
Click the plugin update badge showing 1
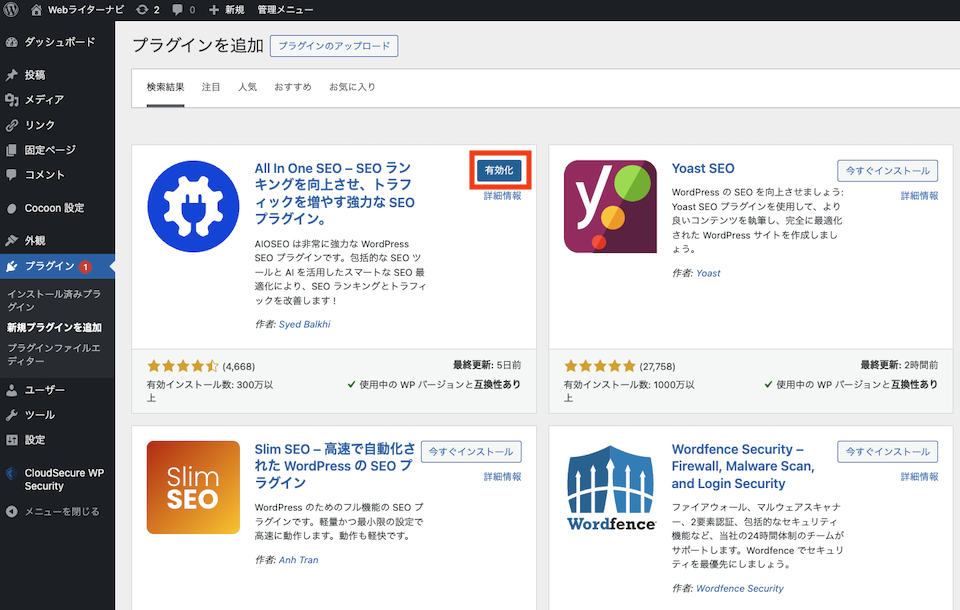85,266
